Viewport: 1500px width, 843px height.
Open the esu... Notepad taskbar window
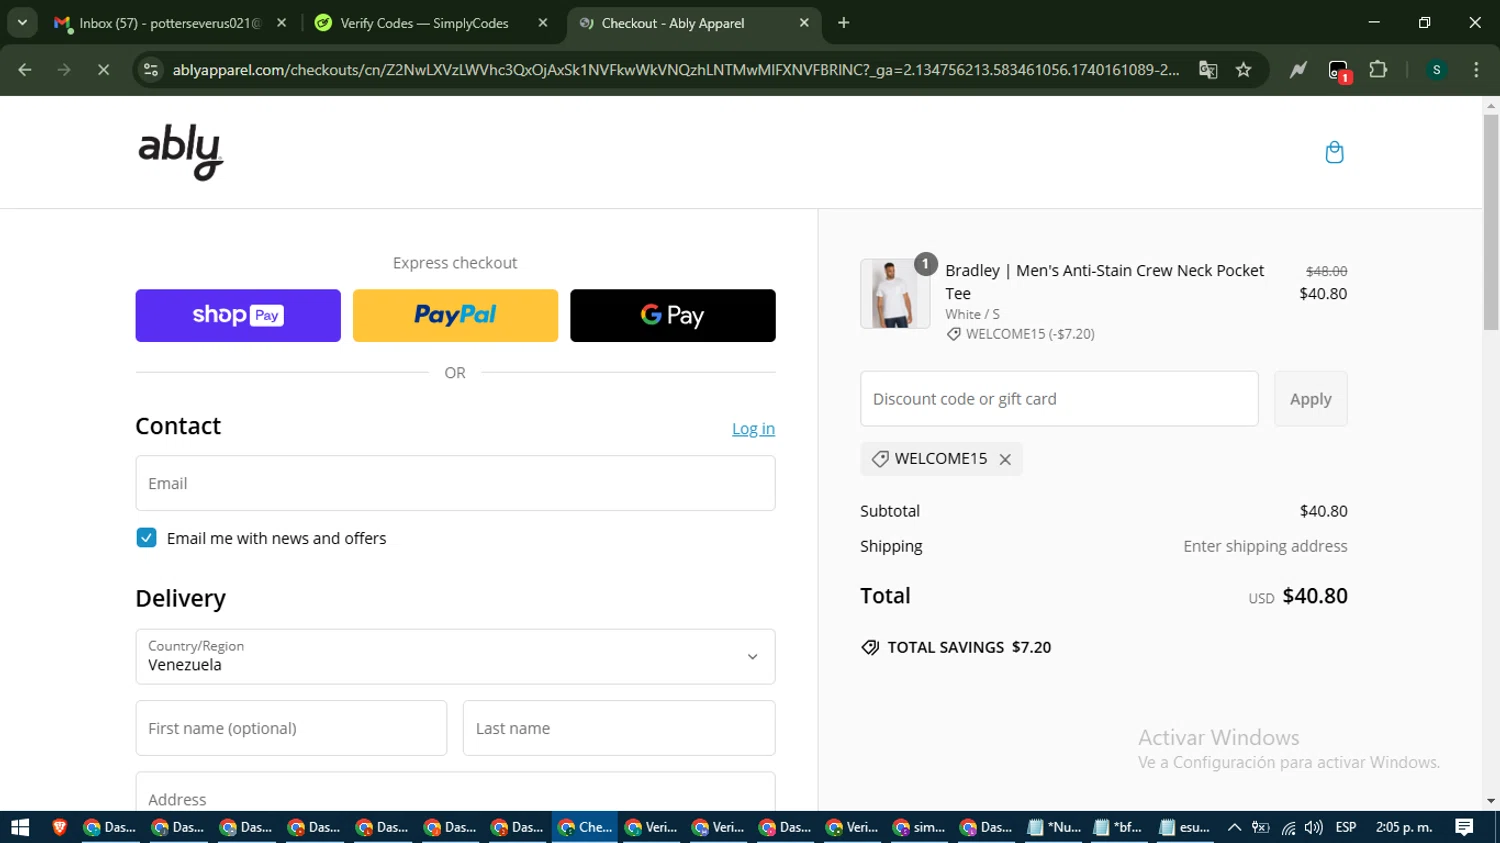(1185, 827)
